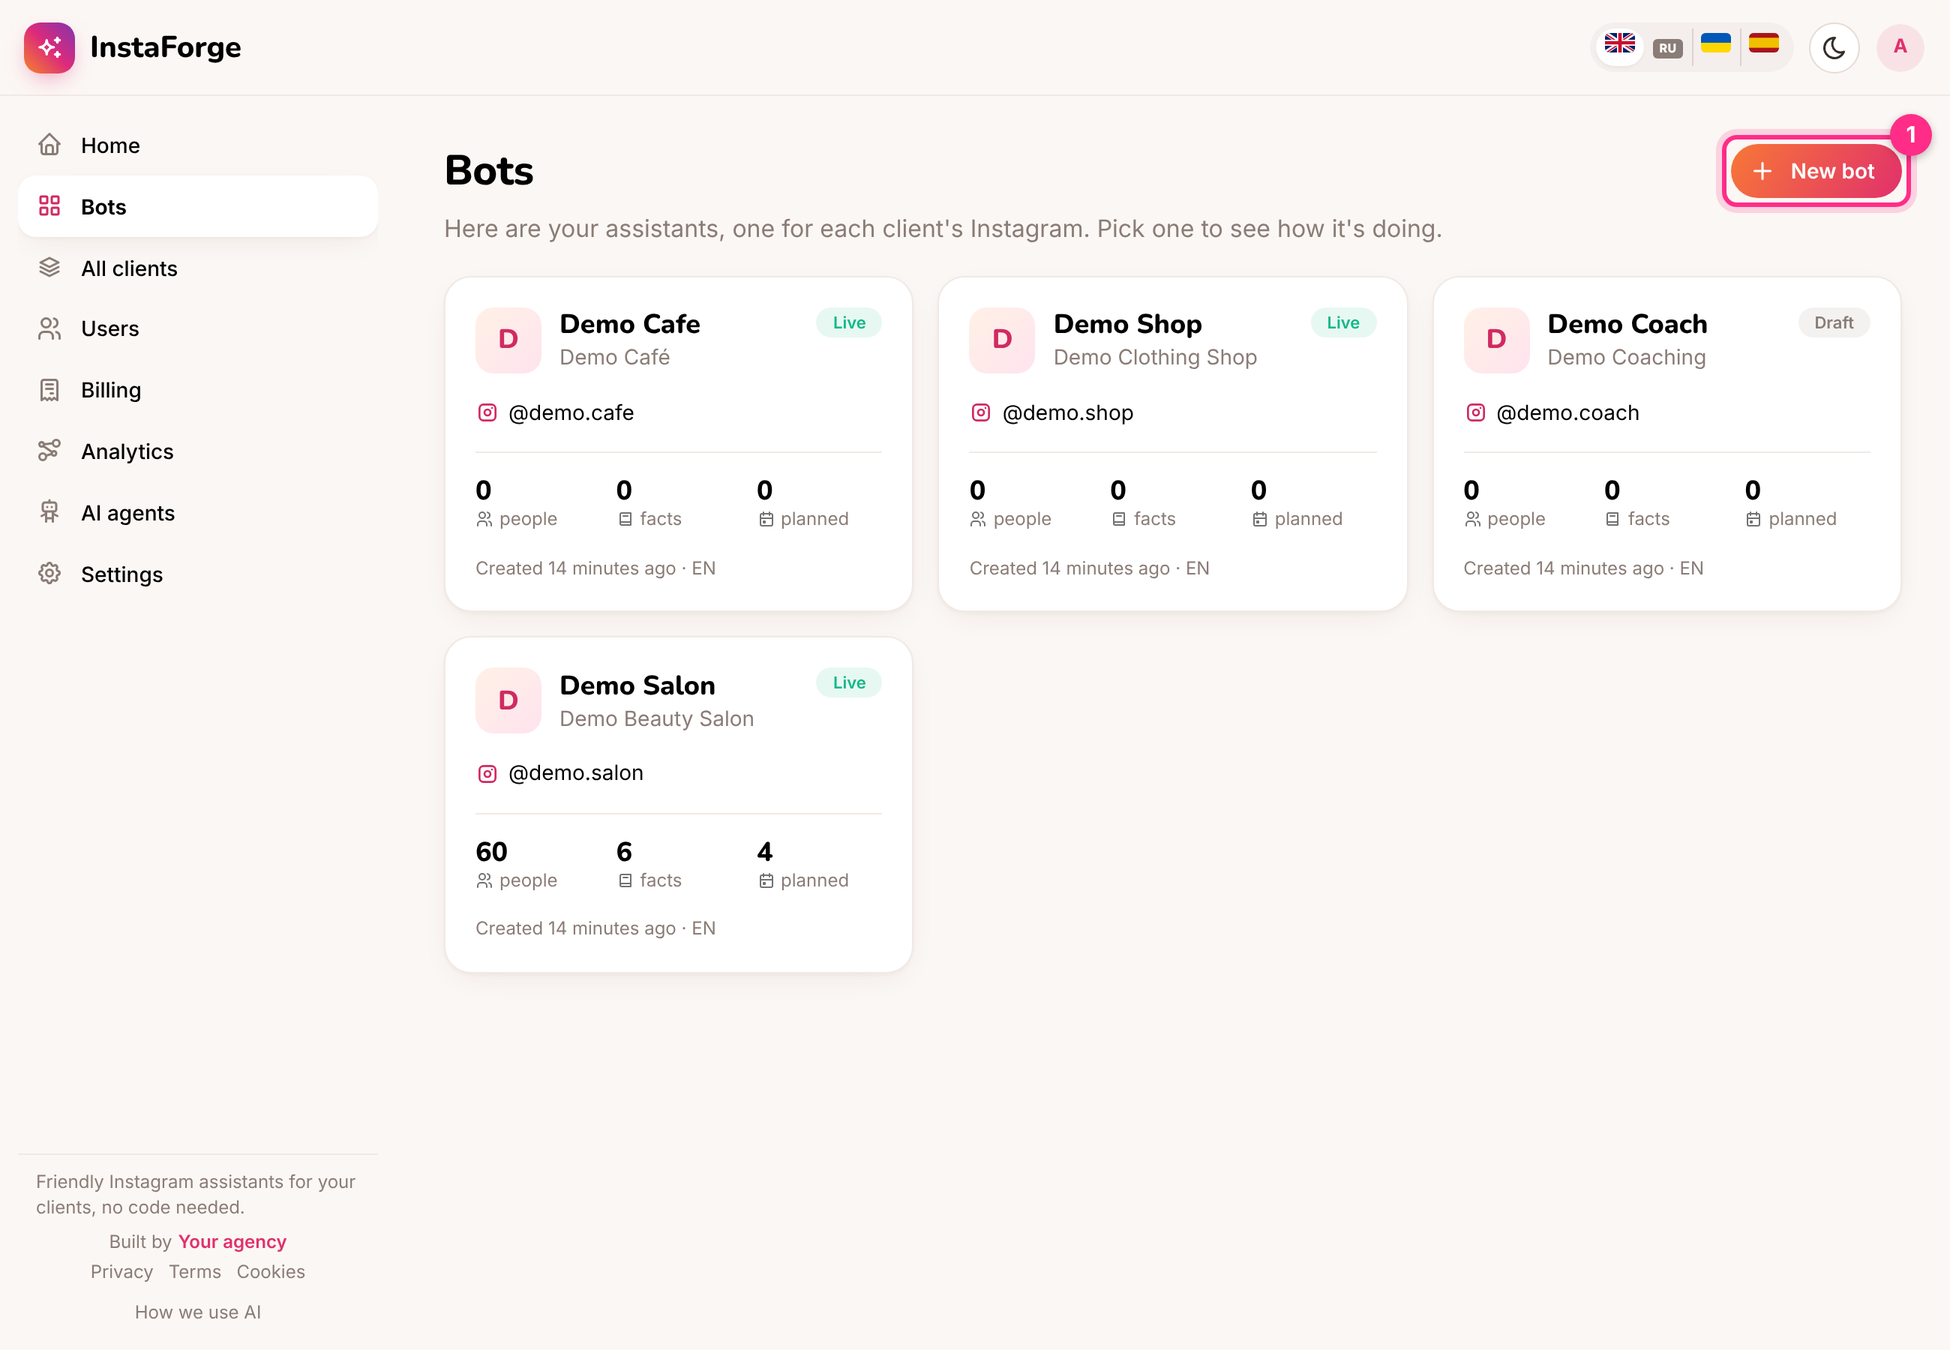The width and height of the screenshot is (1950, 1350).
Task: Open the Demo Shop bot title
Action: click(x=1127, y=324)
